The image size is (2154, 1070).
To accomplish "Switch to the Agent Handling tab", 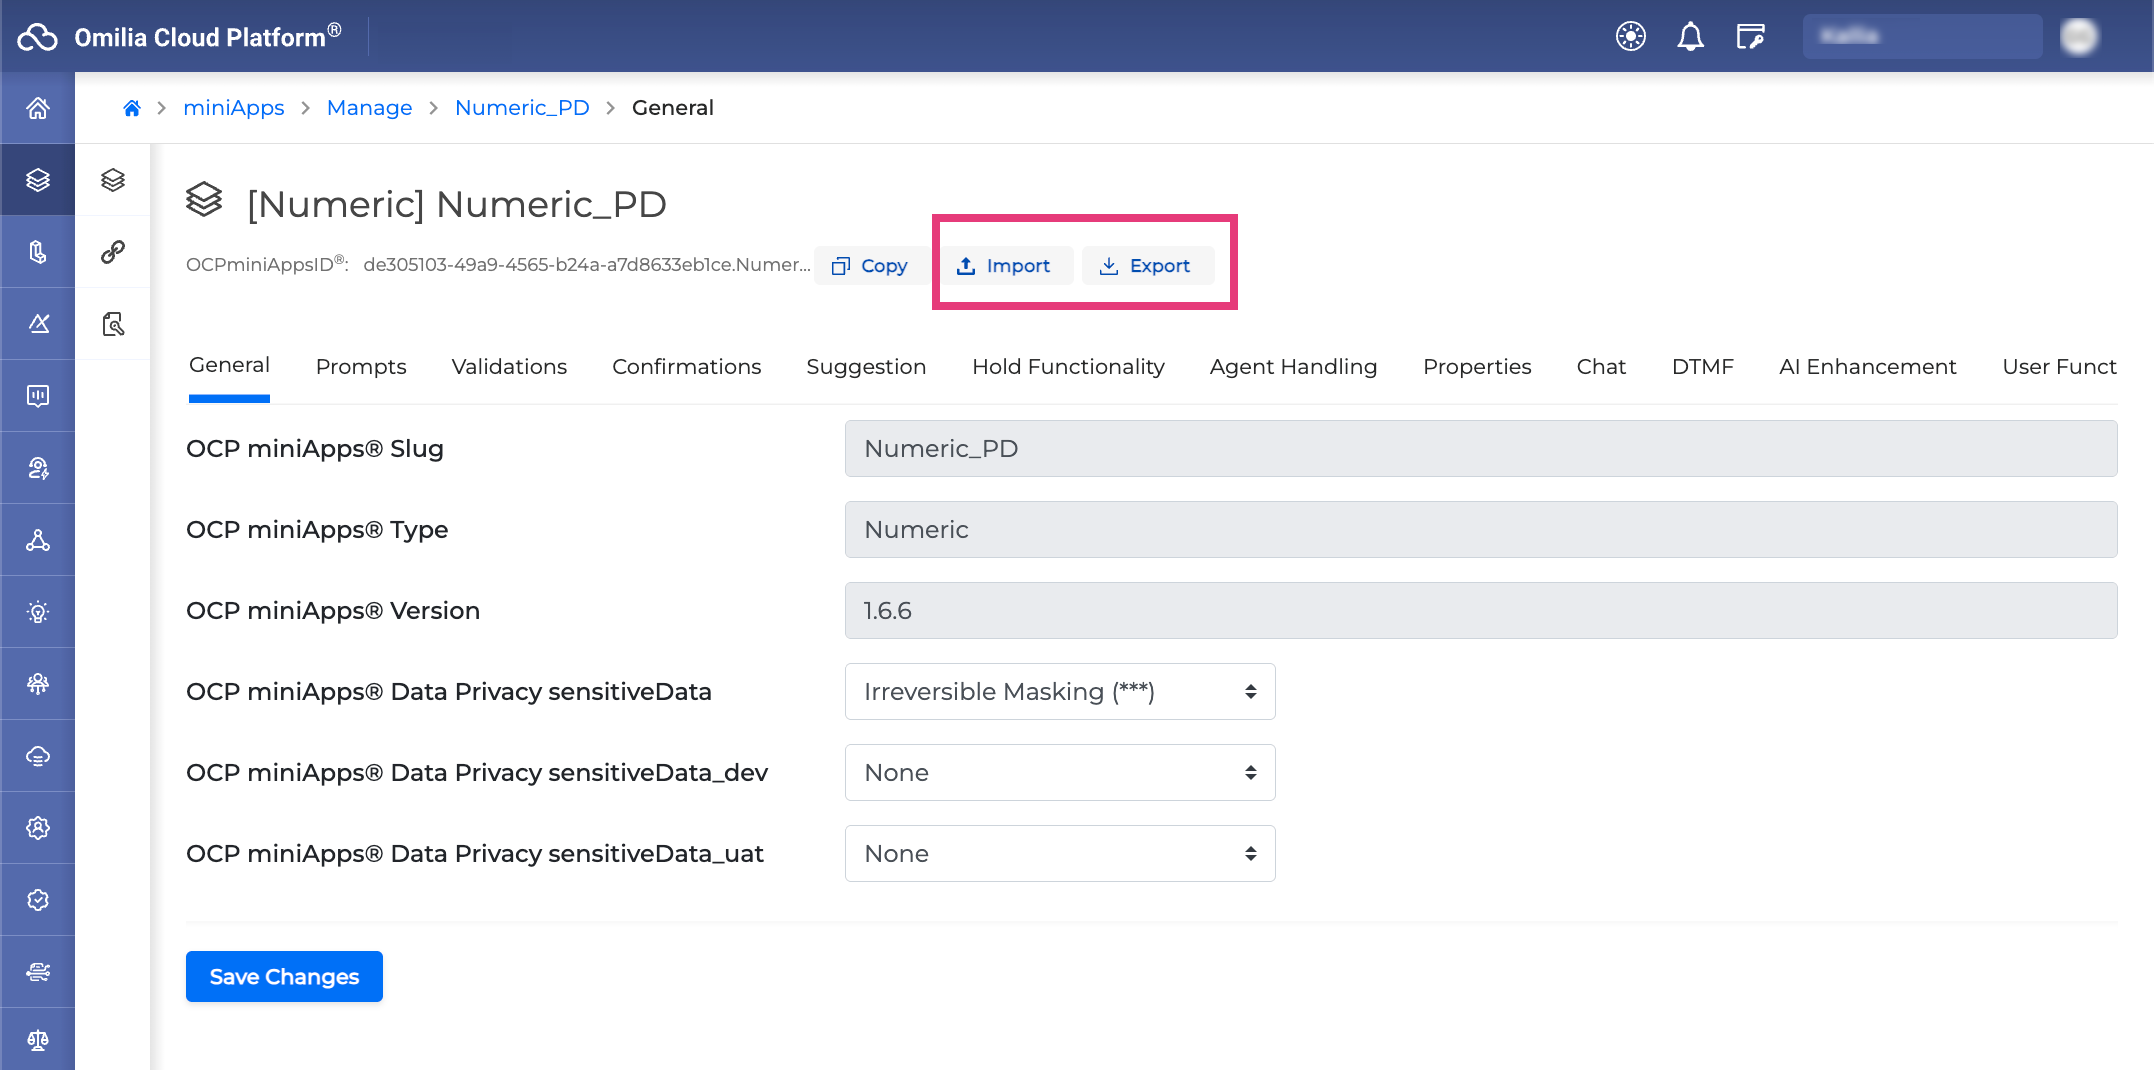I will click(1293, 367).
